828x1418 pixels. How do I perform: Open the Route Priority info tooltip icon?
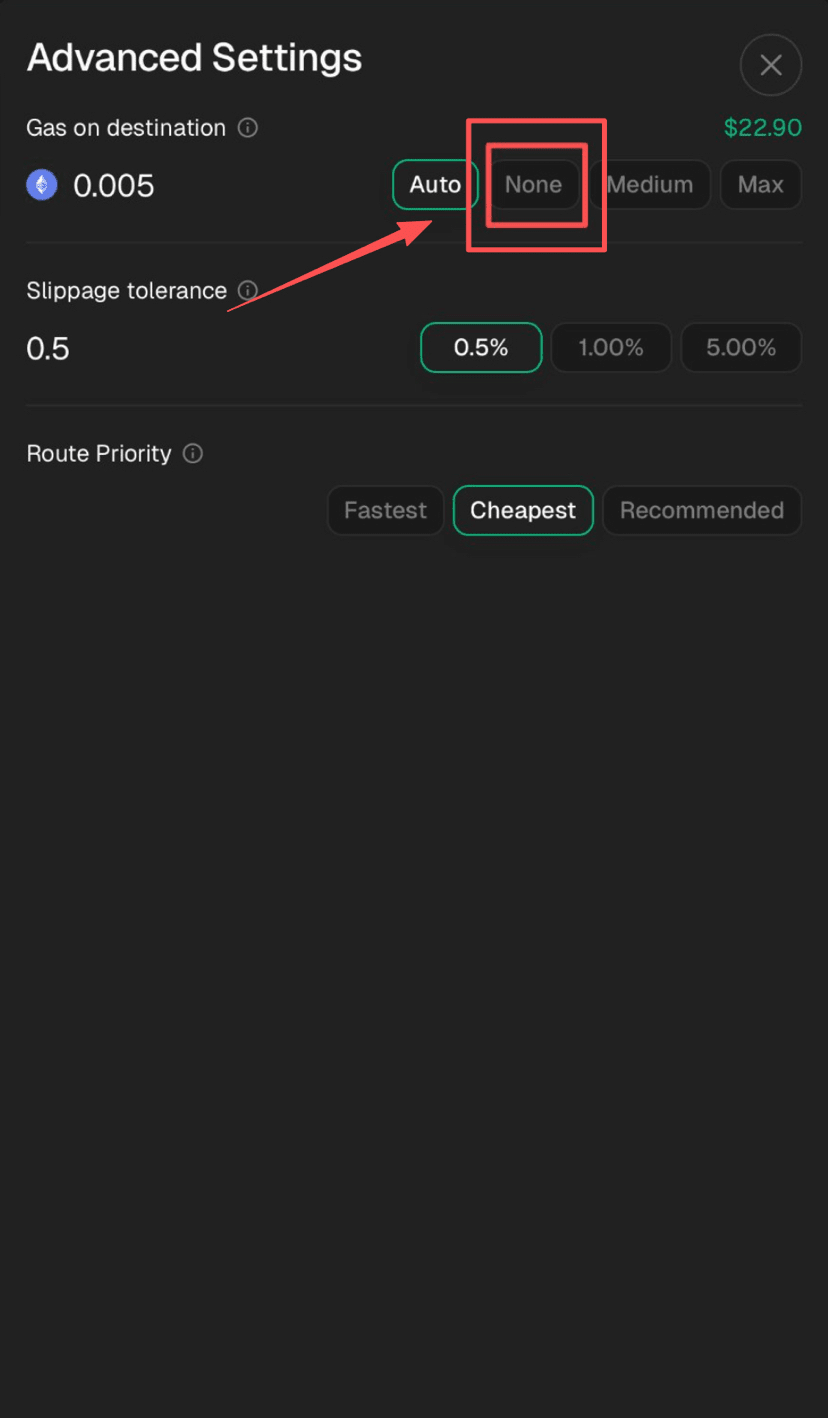[x=193, y=454]
